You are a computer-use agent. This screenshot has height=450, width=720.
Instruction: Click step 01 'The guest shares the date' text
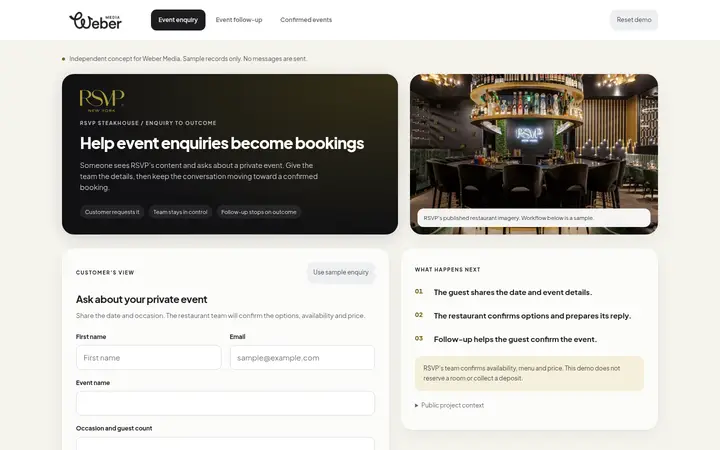point(512,292)
